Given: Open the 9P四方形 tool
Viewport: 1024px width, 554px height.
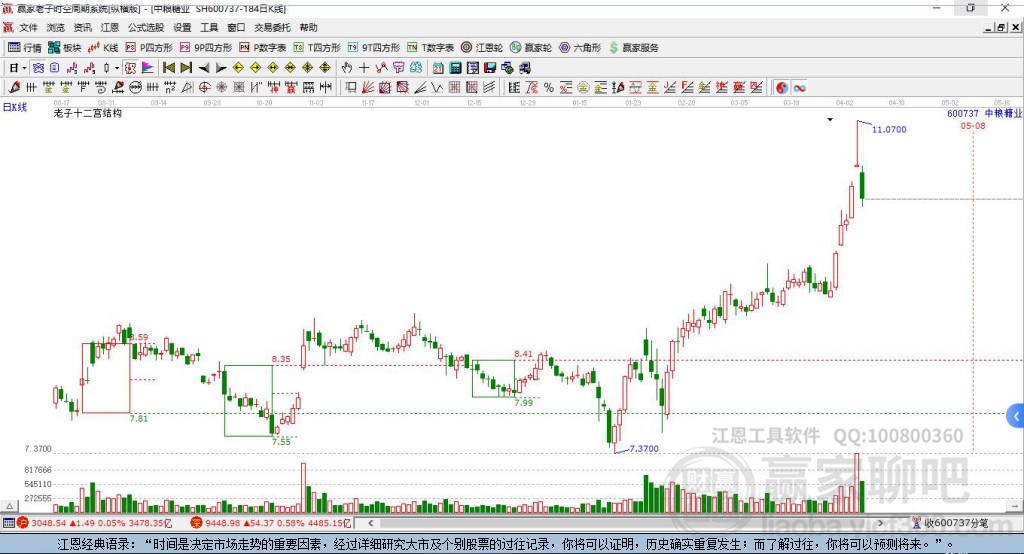Looking at the screenshot, I should click(x=206, y=48).
